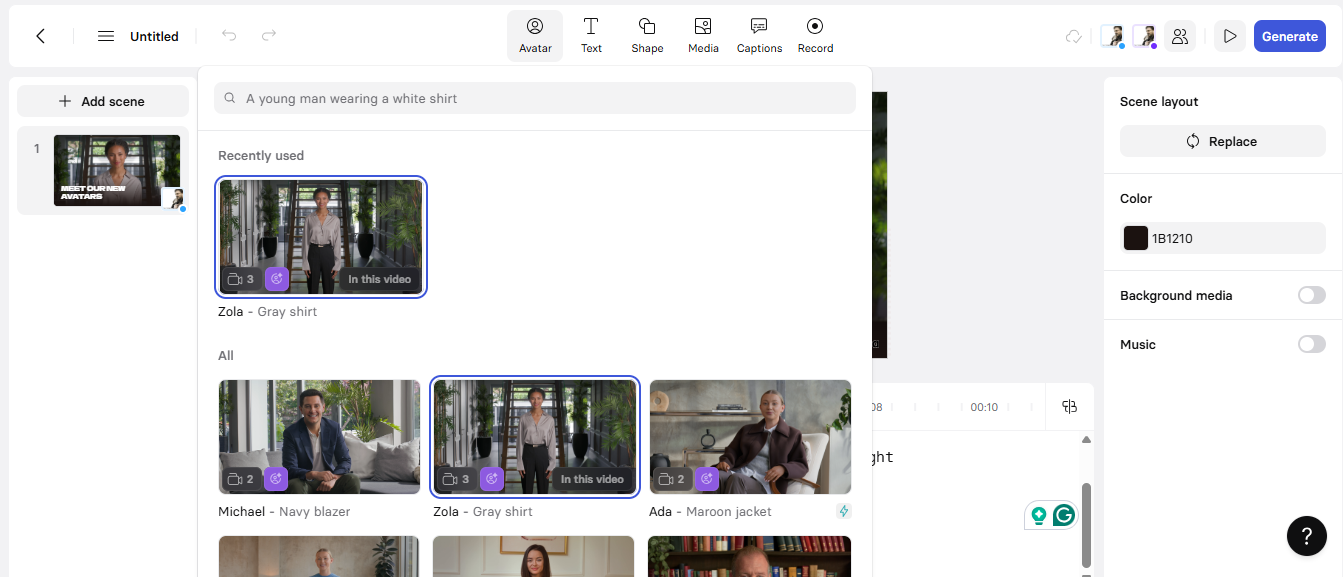Click the 1B1210 hex color value
This screenshot has width=1343, height=577.
click(1172, 239)
